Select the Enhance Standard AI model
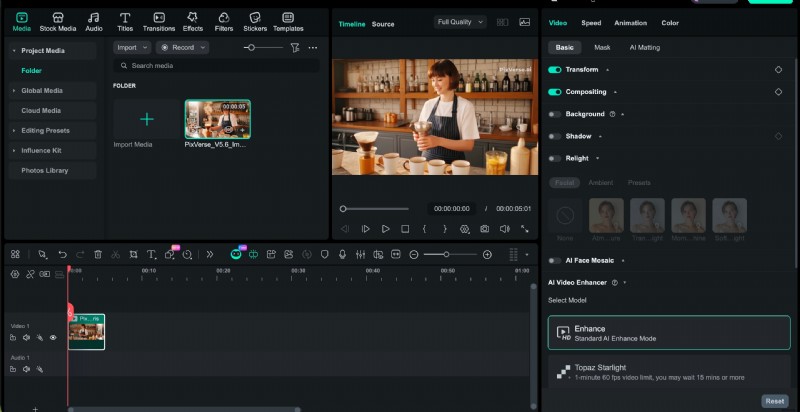 point(669,332)
